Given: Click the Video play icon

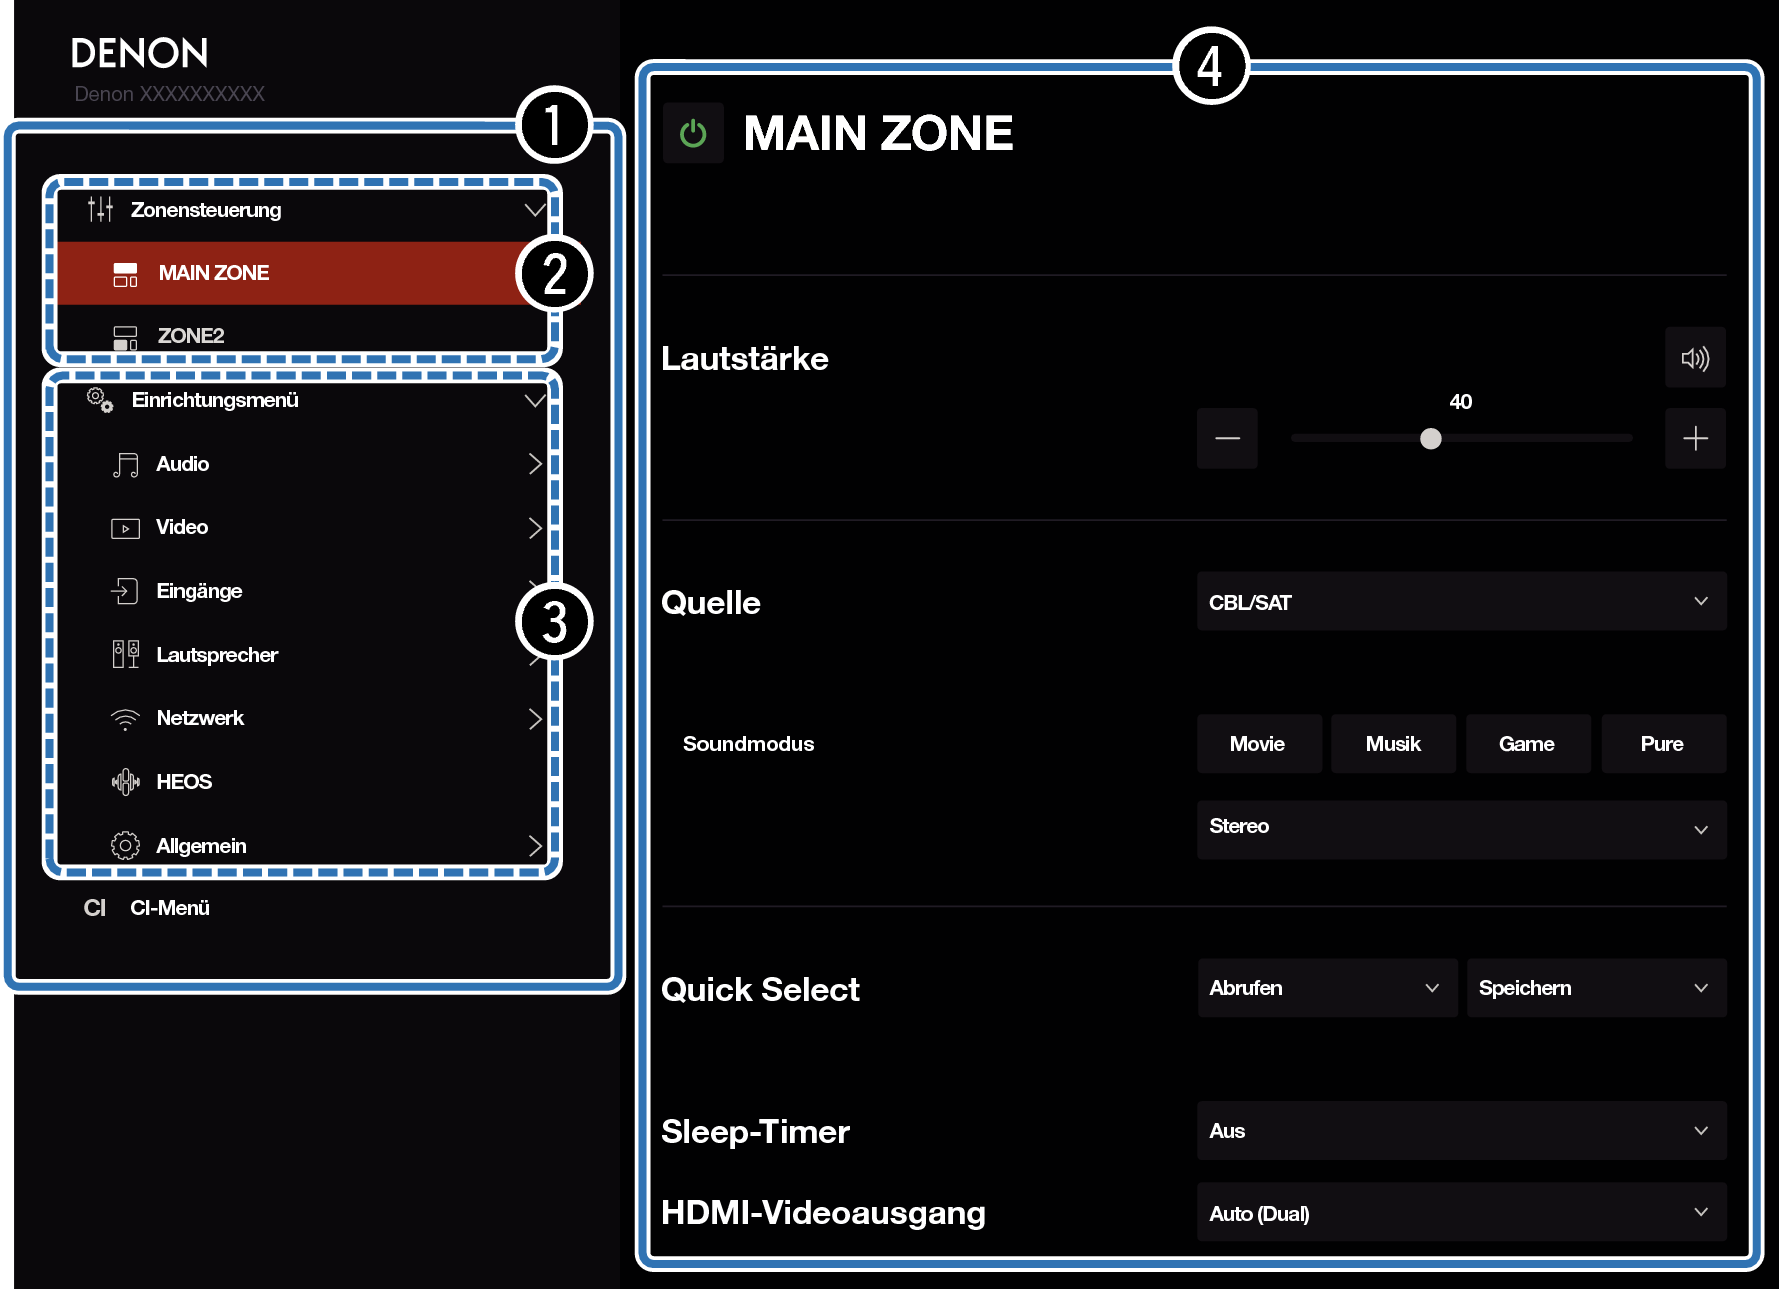Looking at the screenshot, I should tap(125, 528).
